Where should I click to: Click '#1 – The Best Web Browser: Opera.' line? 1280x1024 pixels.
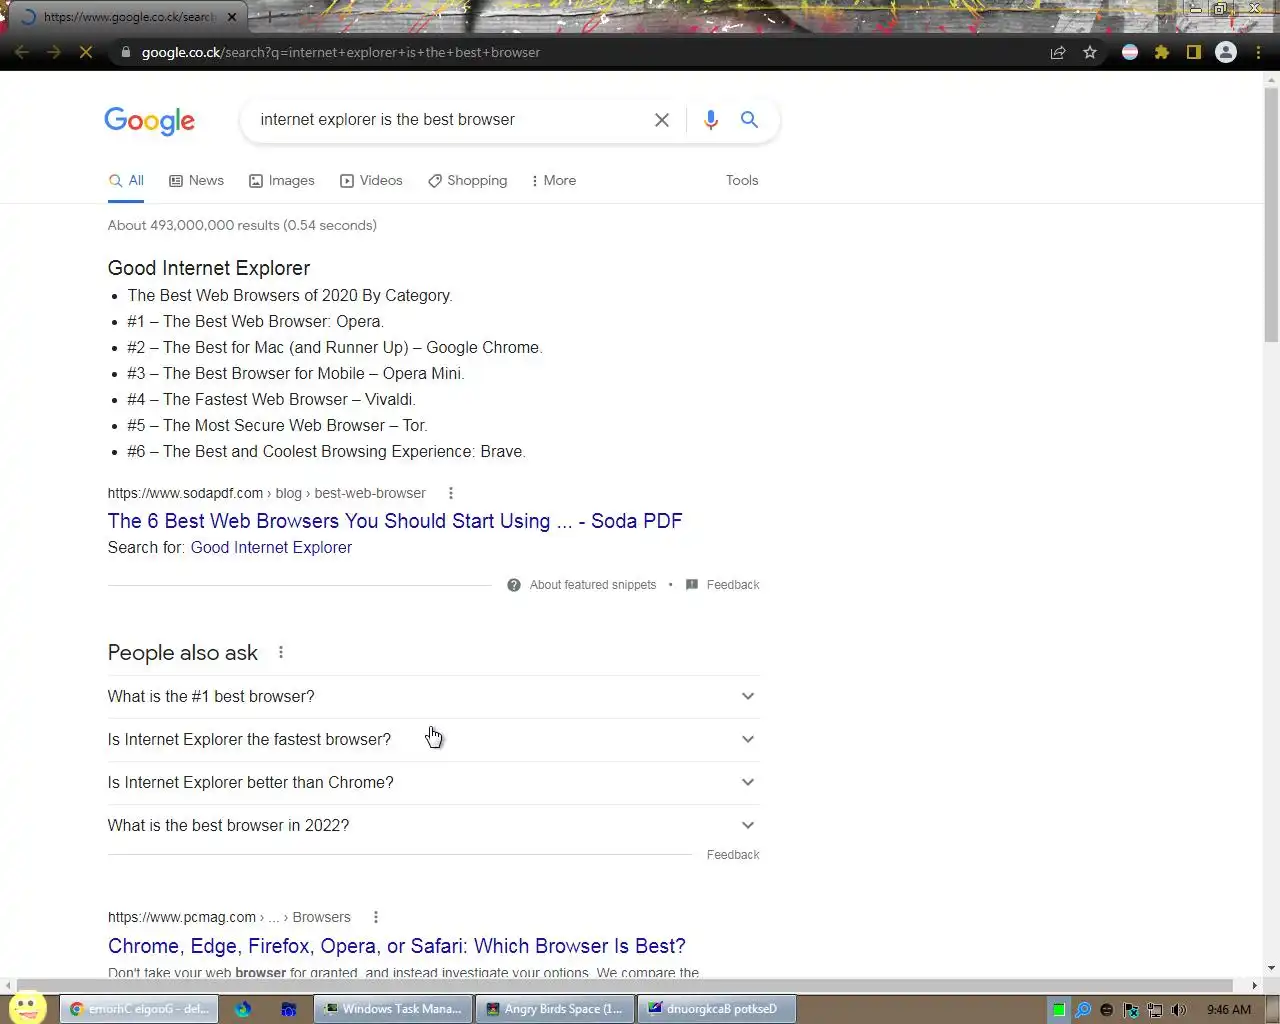(x=256, y=322)
